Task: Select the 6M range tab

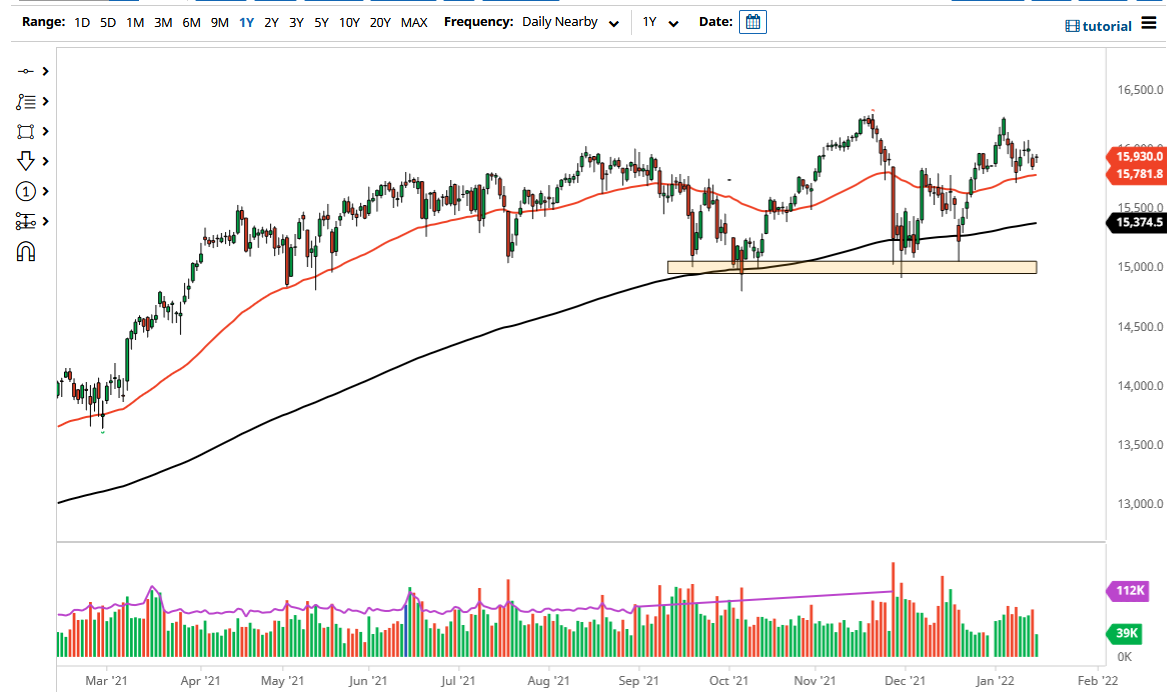Action: point(191,21)
